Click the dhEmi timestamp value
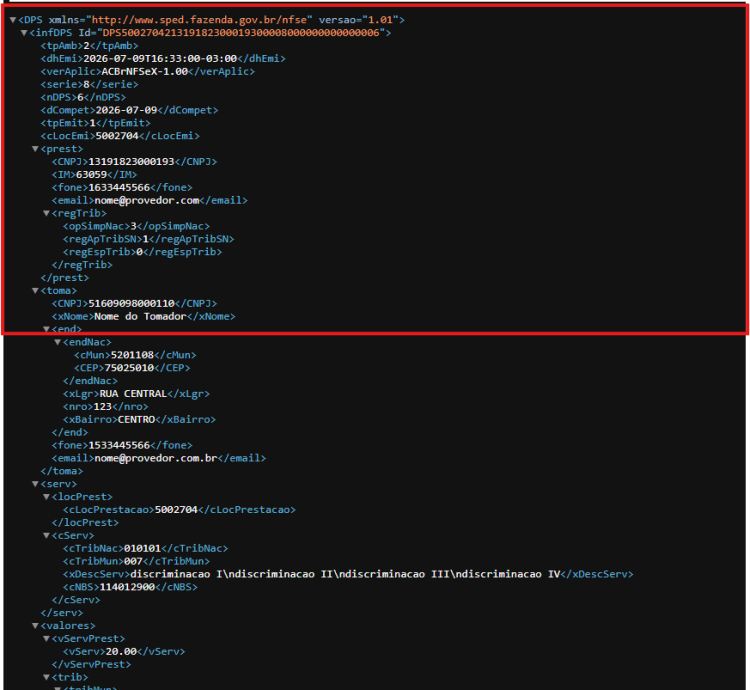 160,59
